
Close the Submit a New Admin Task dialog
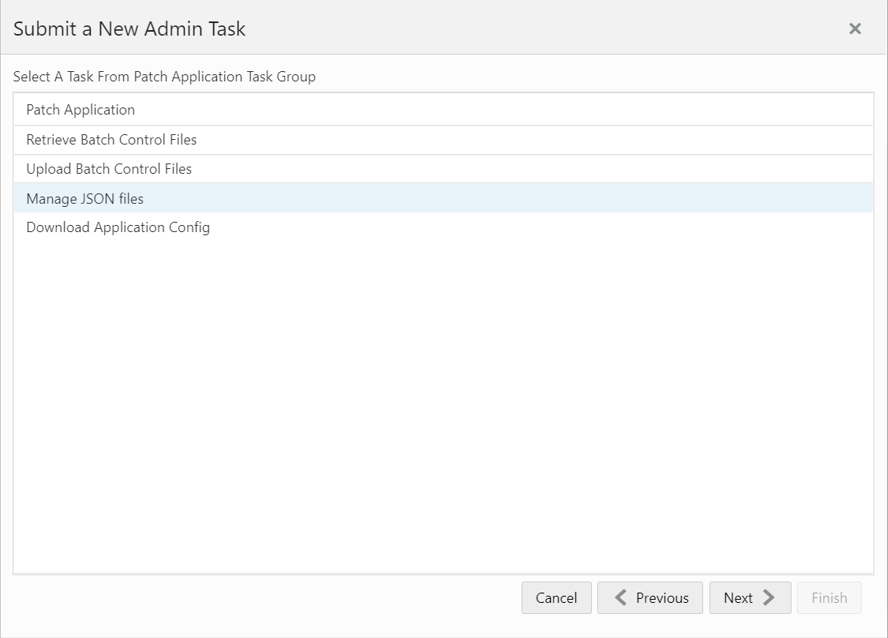point(855,28)
